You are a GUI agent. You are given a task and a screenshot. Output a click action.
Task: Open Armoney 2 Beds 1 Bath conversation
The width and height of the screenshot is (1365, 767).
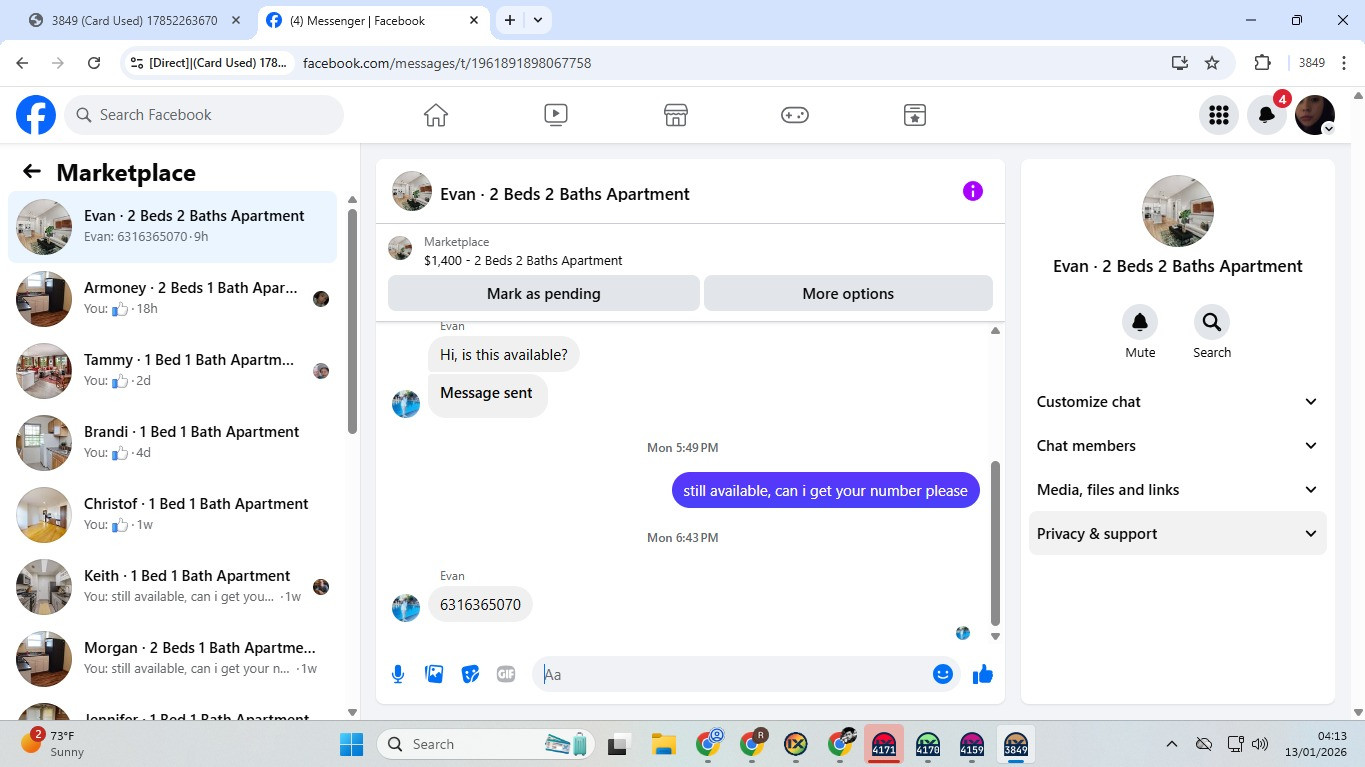173,299
